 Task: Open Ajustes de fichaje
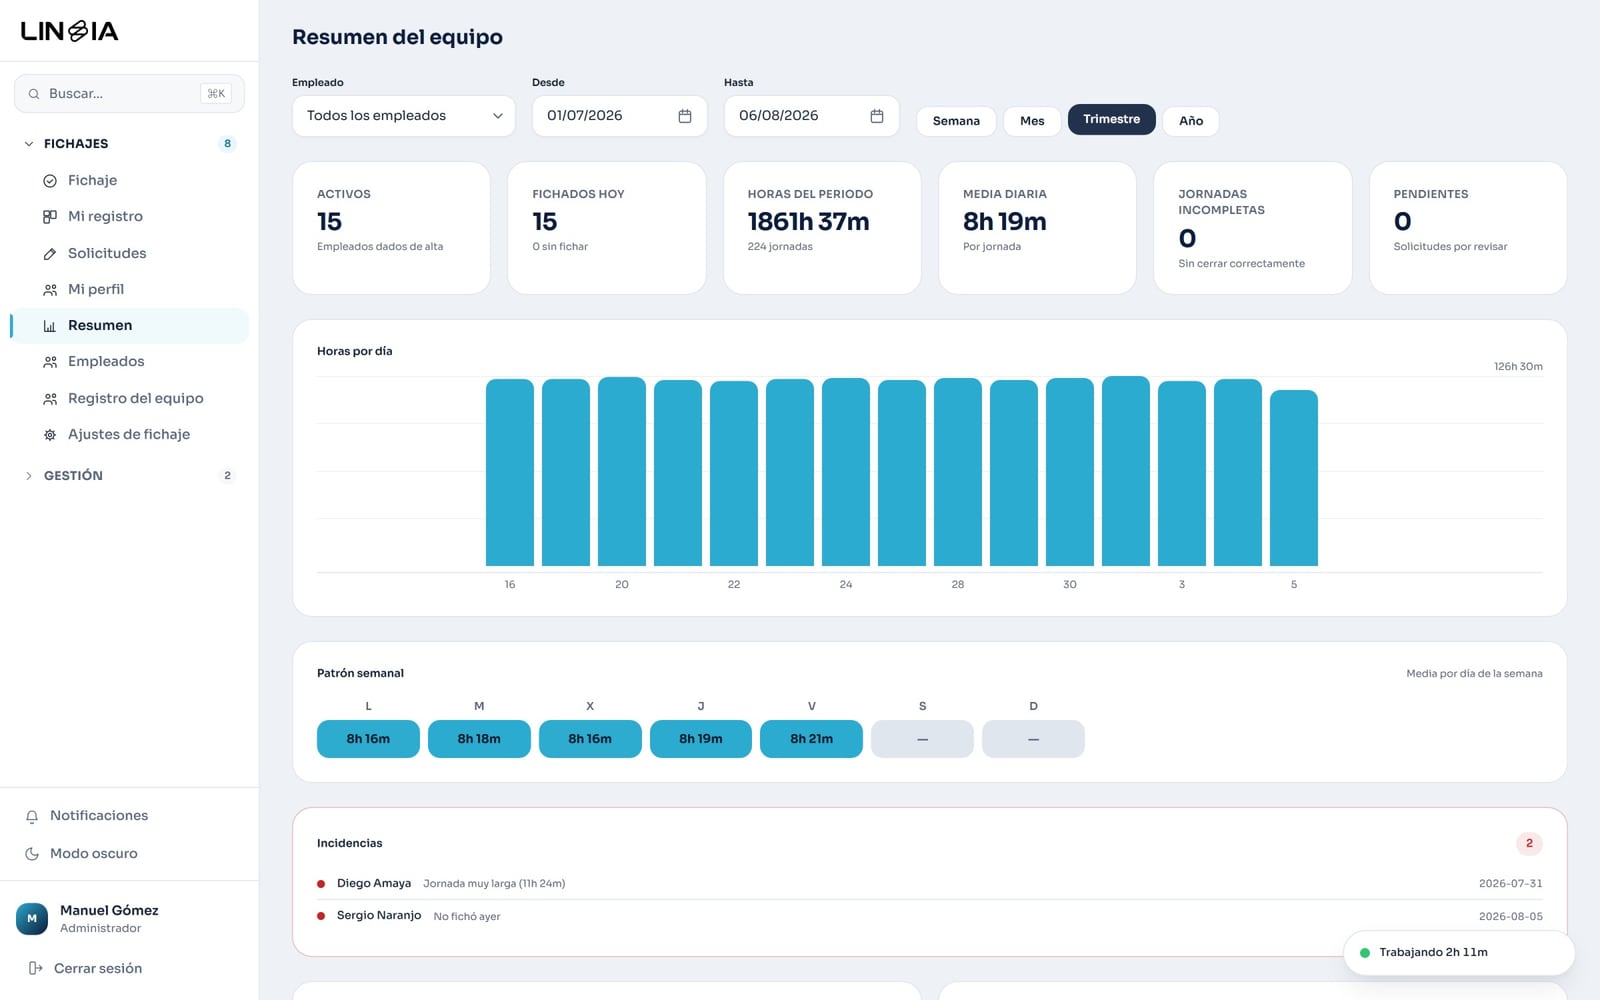click(130, 435)
